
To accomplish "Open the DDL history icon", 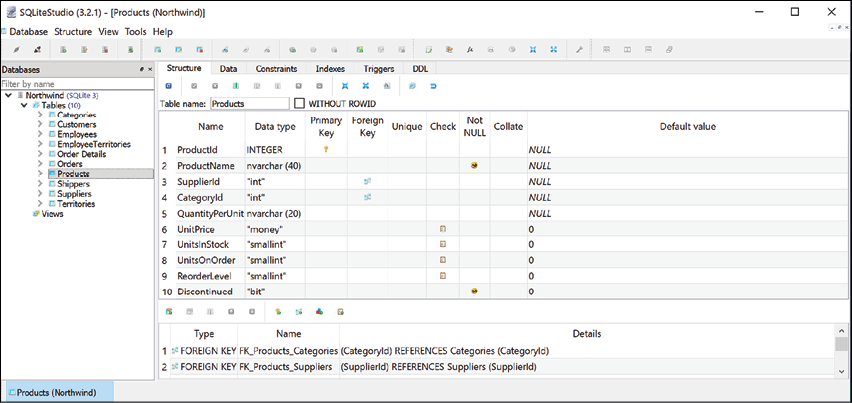I will click(x=449, y=49).
